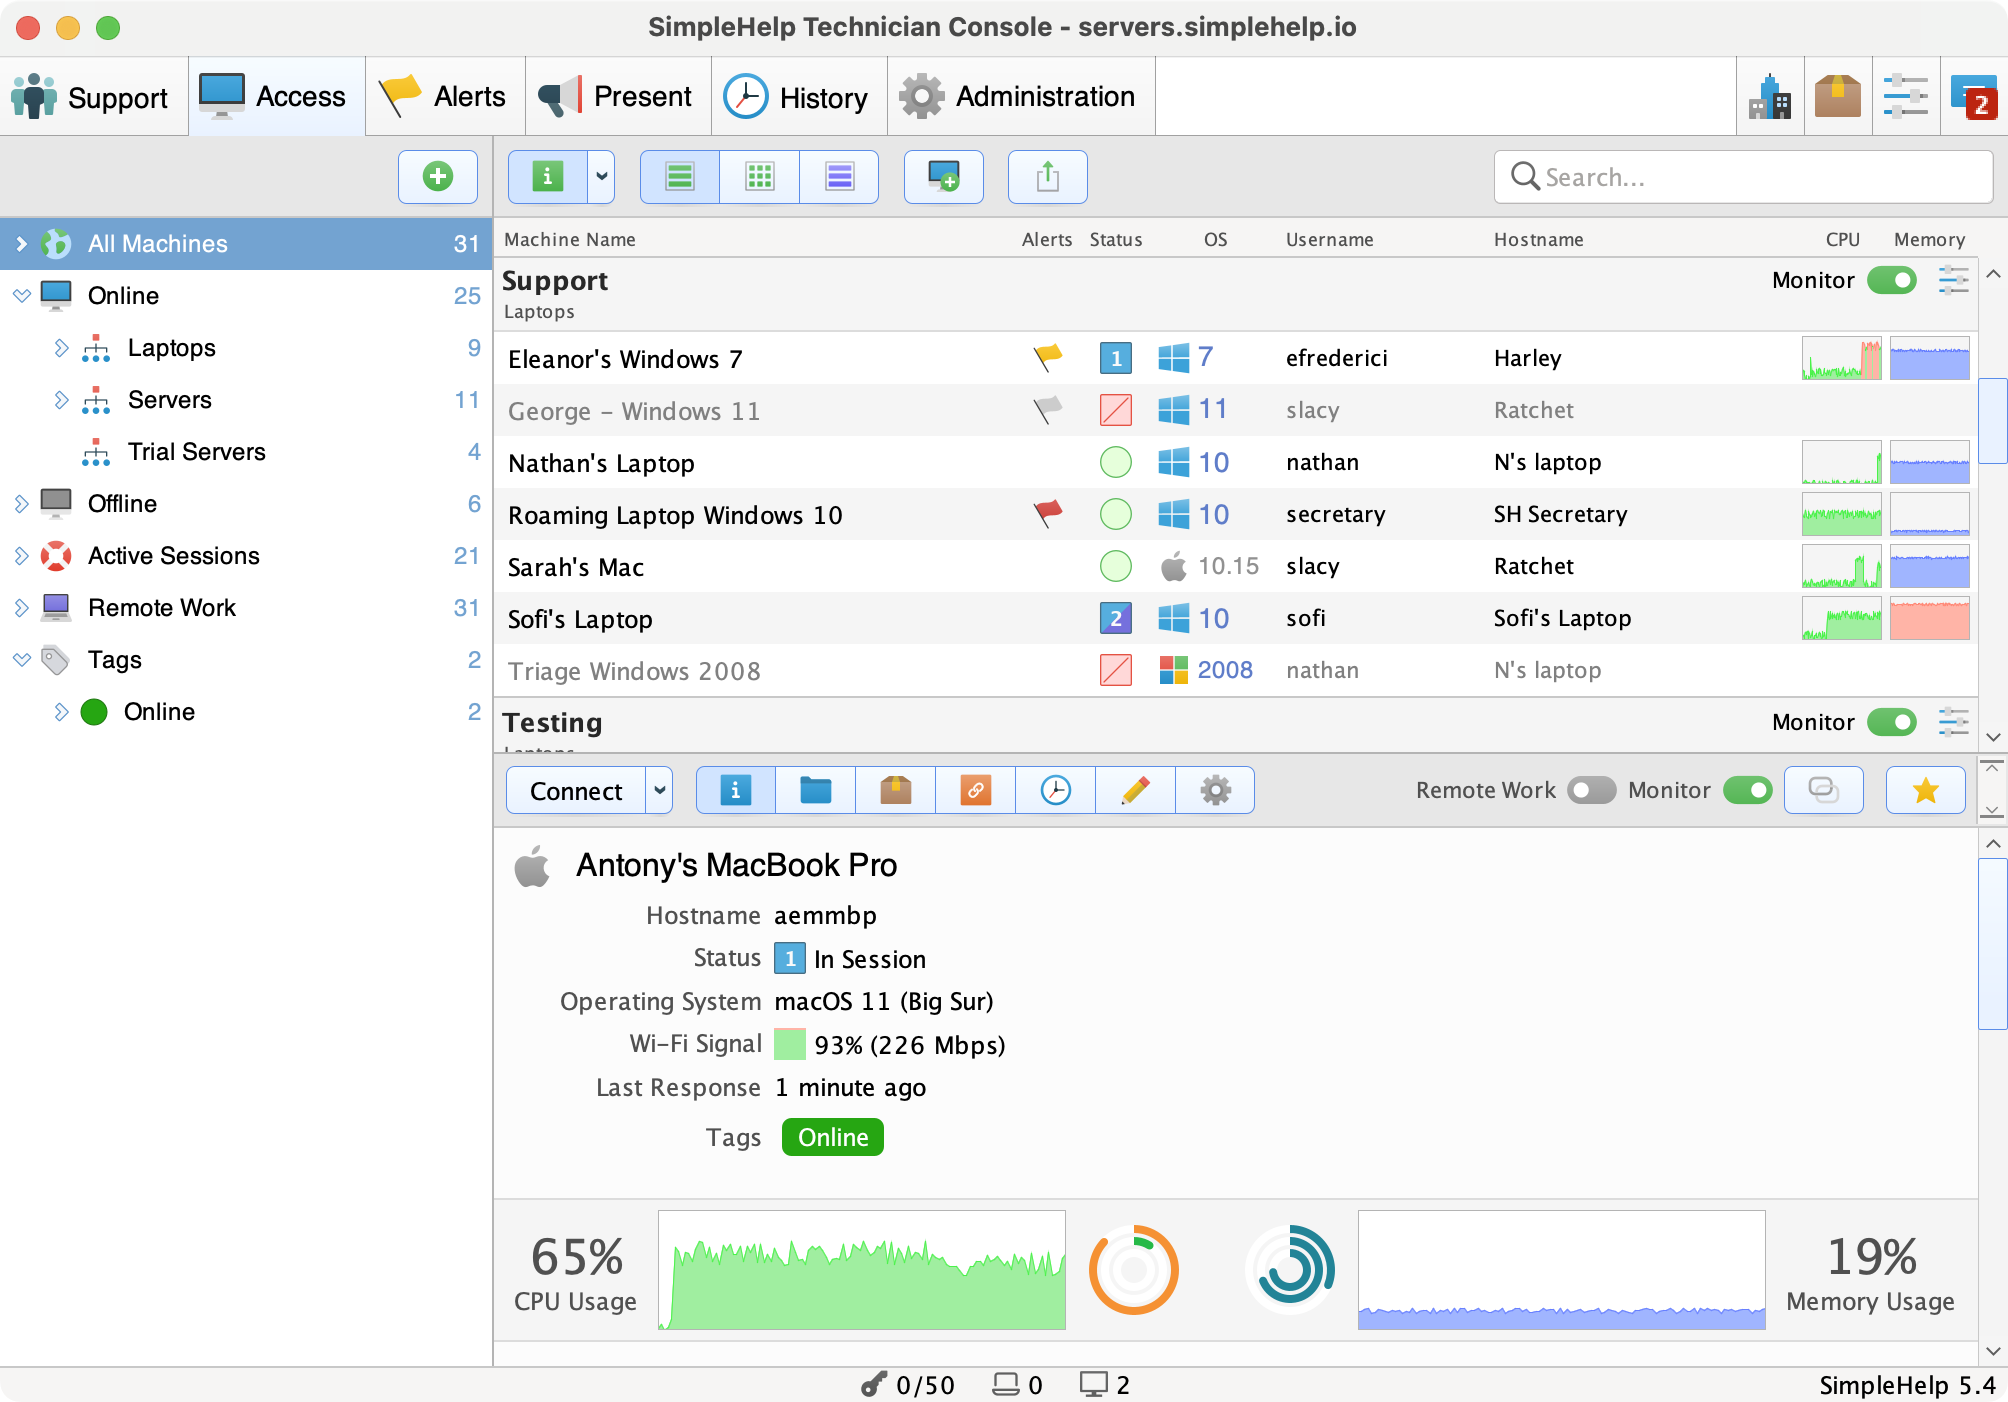Collapse the Online tree node
2008x1402 pixels.
click(x=22, y=296)
